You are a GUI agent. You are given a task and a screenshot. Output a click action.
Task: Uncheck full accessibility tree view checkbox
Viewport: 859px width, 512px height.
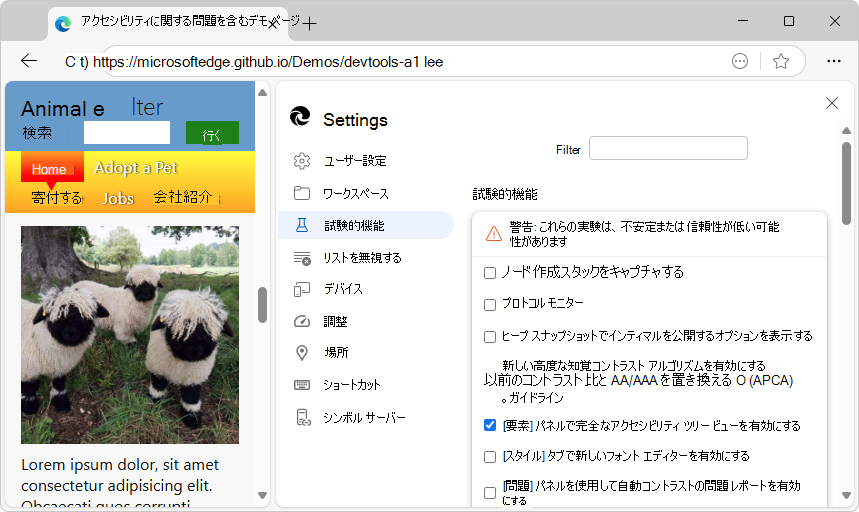click(x=490, y=425)
